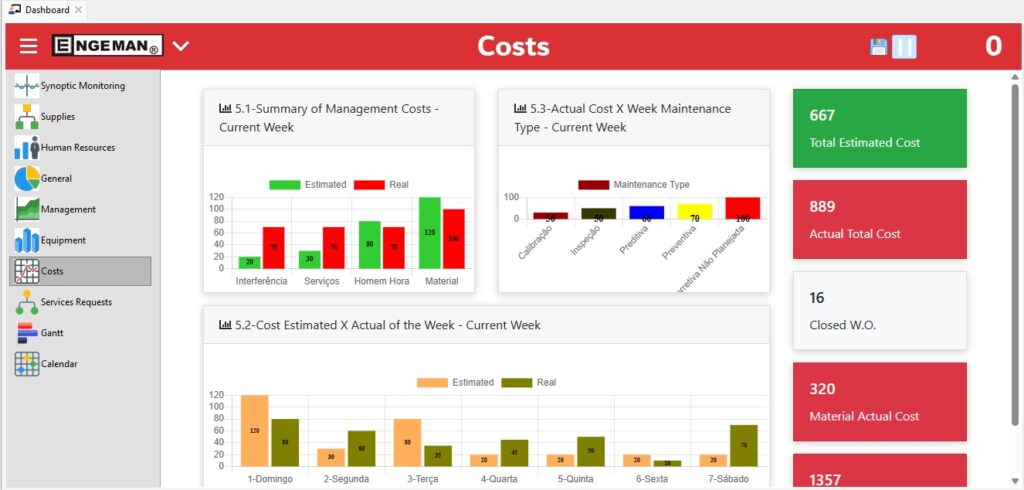Image resolution: width=1024 pixels, height=490 pixels.
Task: Click the save floppy disk icon
Action: tap(878, 47)
